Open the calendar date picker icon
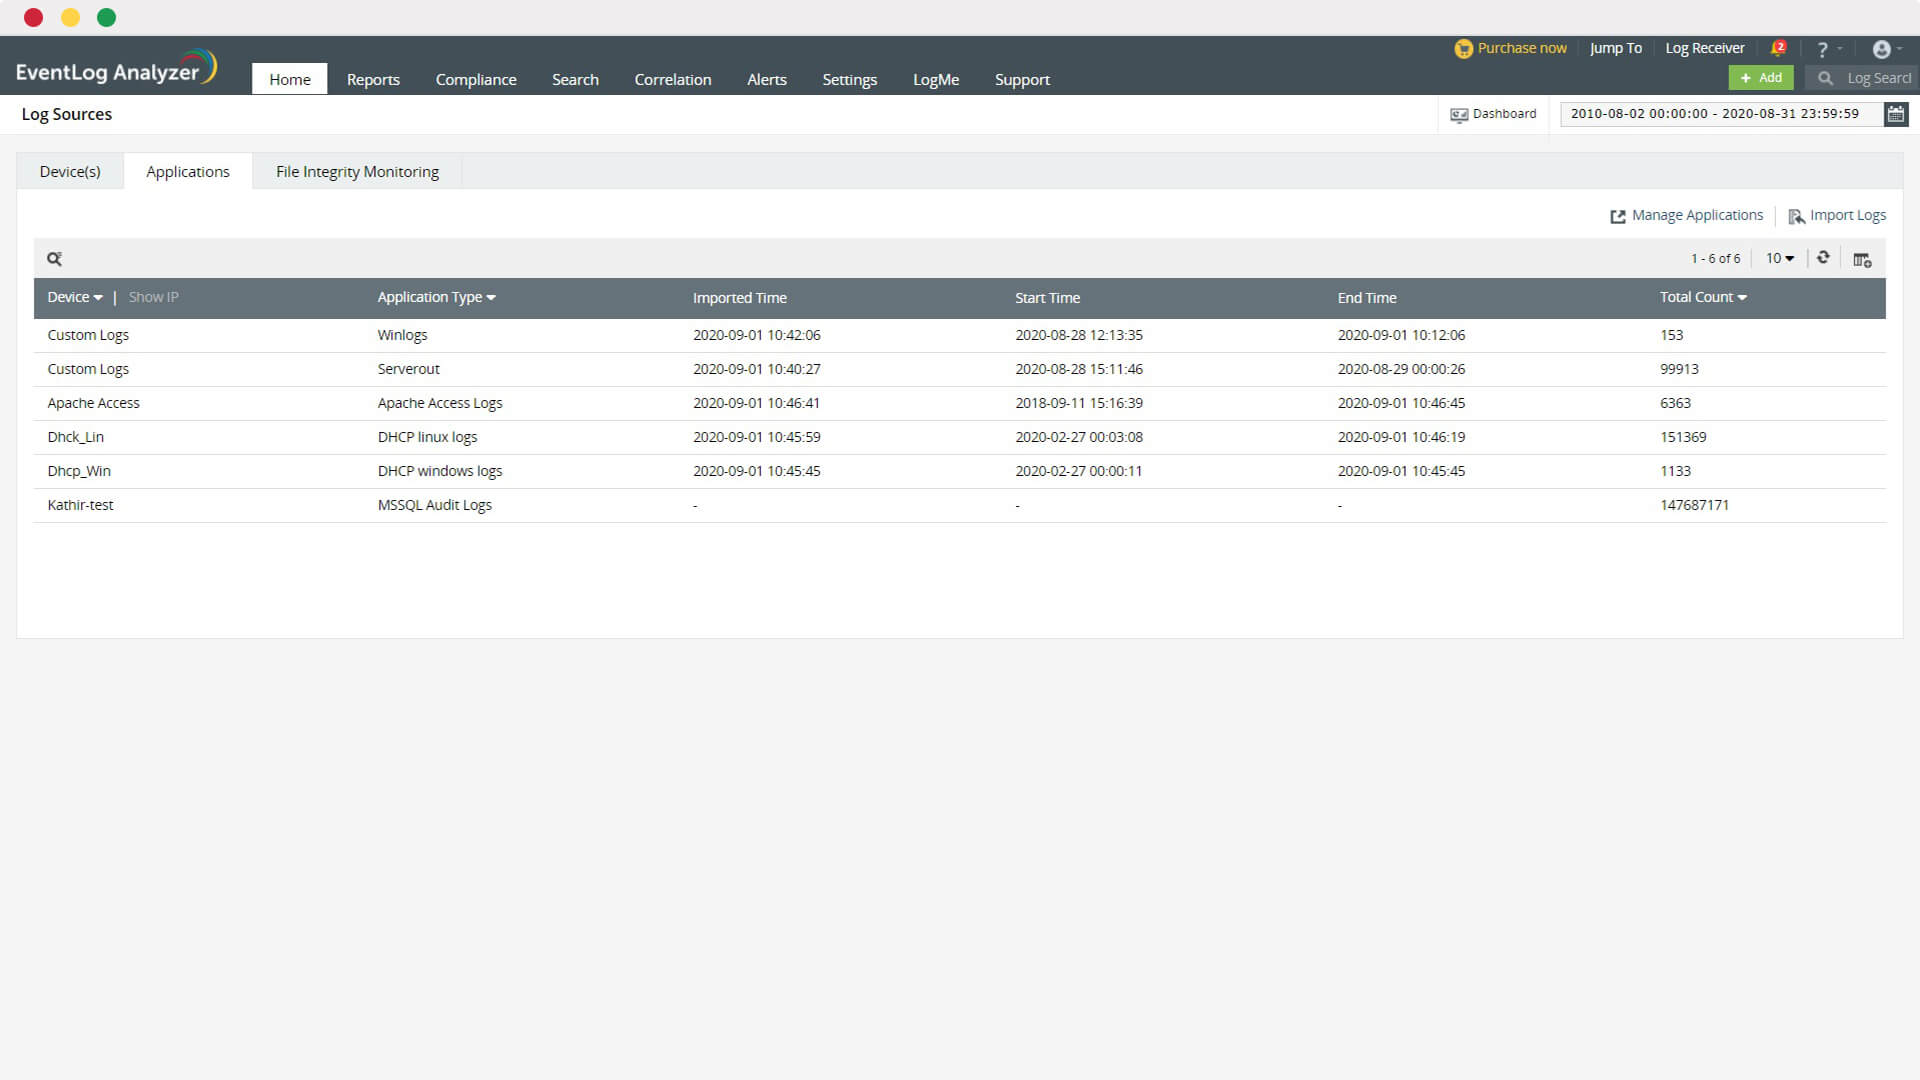This screenshot has height=1080, width=1920. point(1895,114)
